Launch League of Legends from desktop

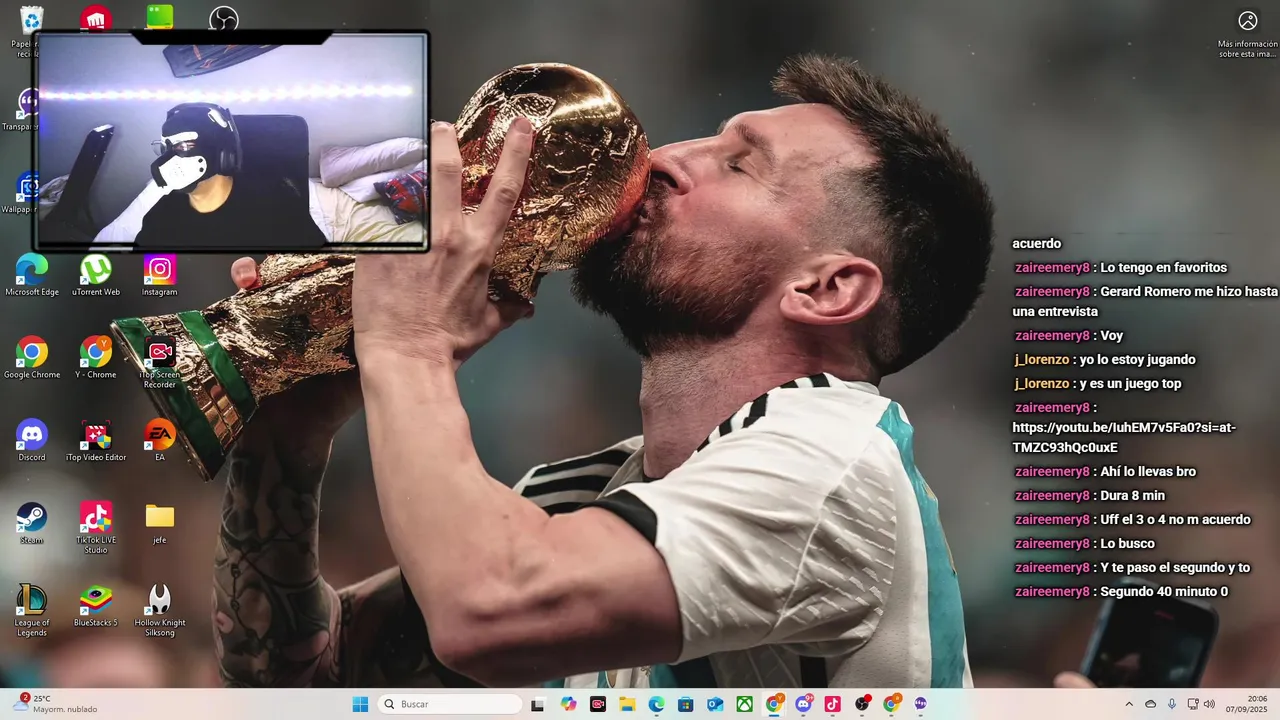click(32, 611)
